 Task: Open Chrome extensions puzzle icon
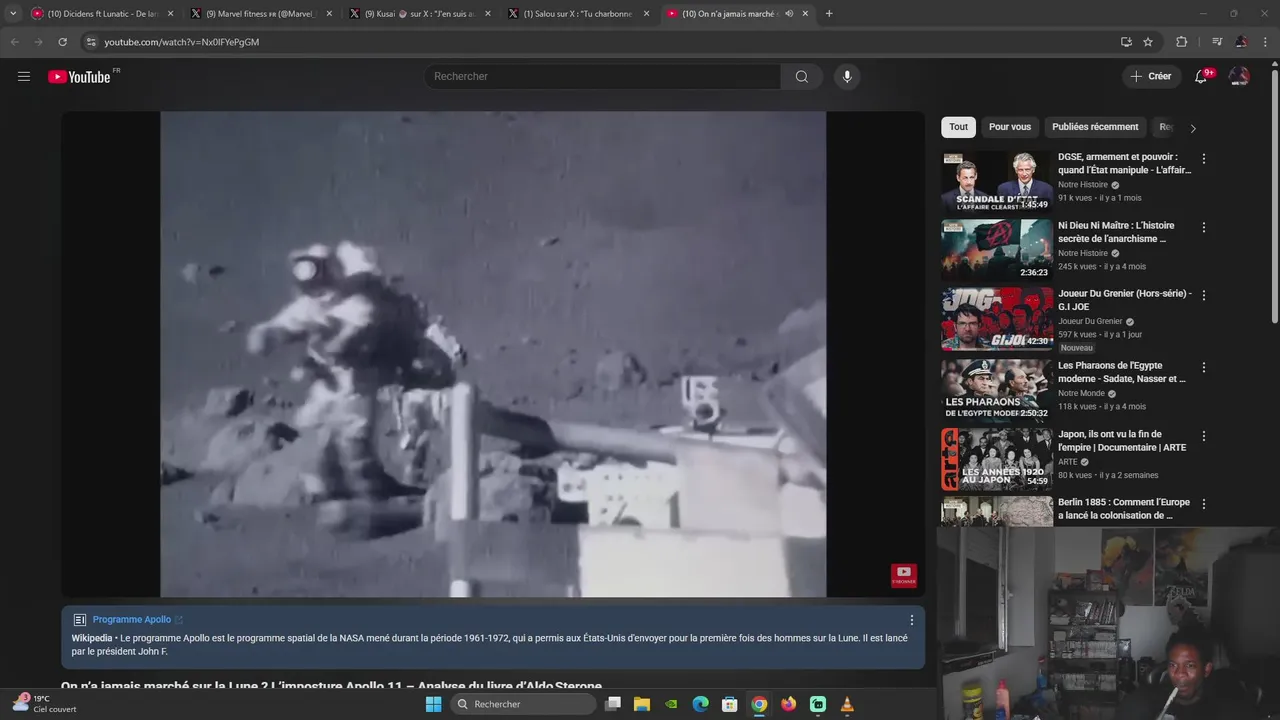click(1182, 42)
